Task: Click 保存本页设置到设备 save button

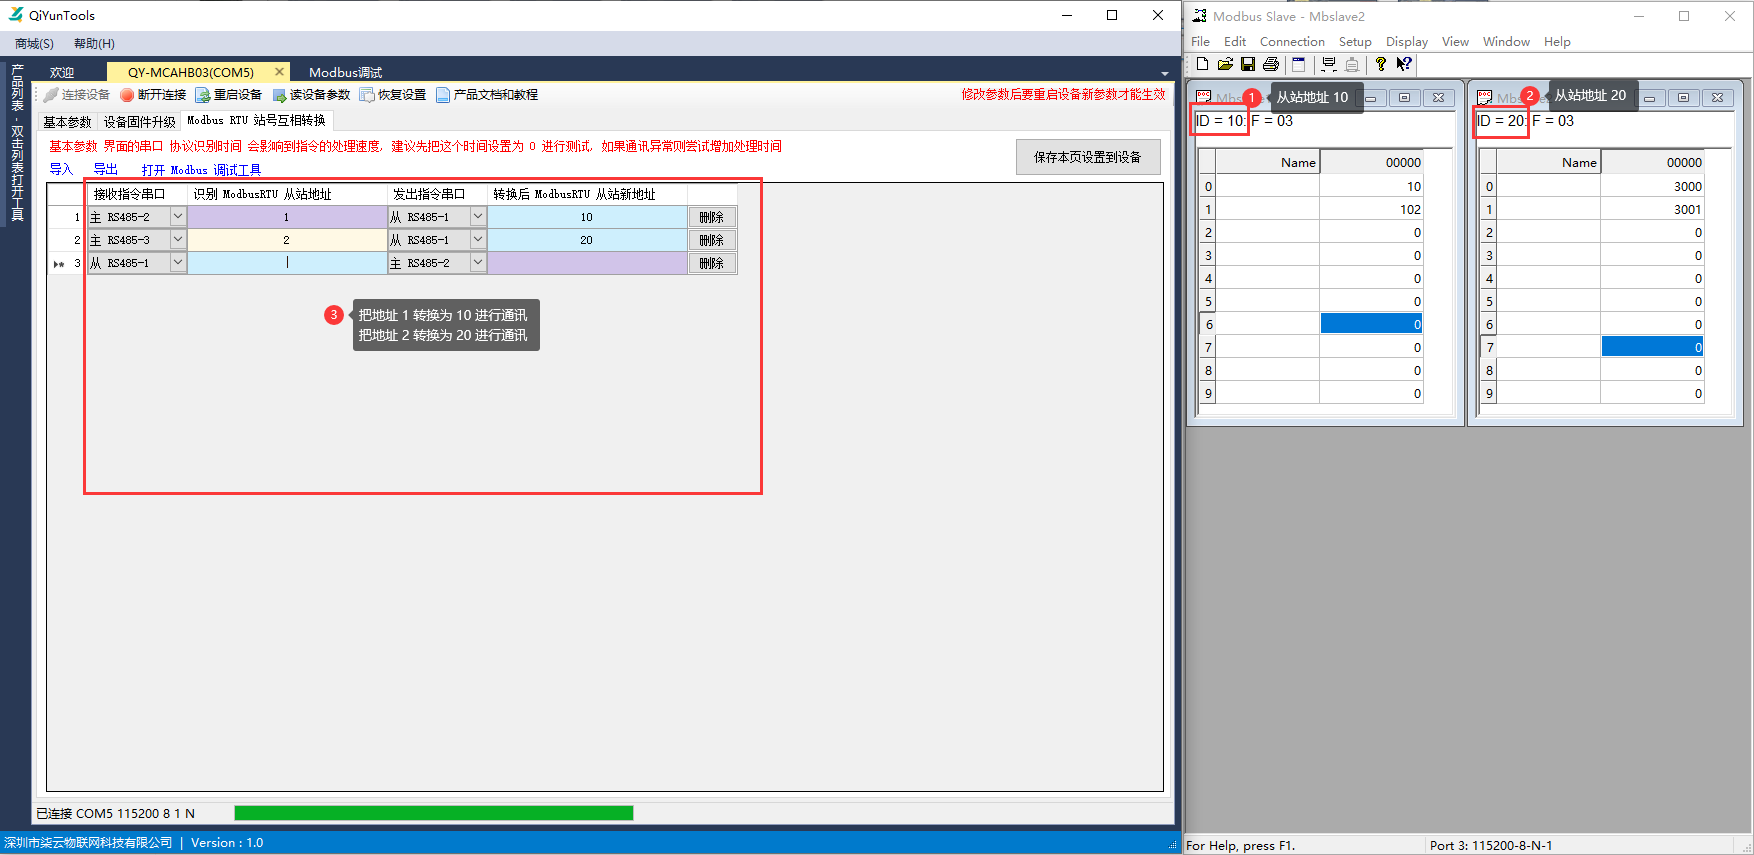Action: tap(1088, 157)
